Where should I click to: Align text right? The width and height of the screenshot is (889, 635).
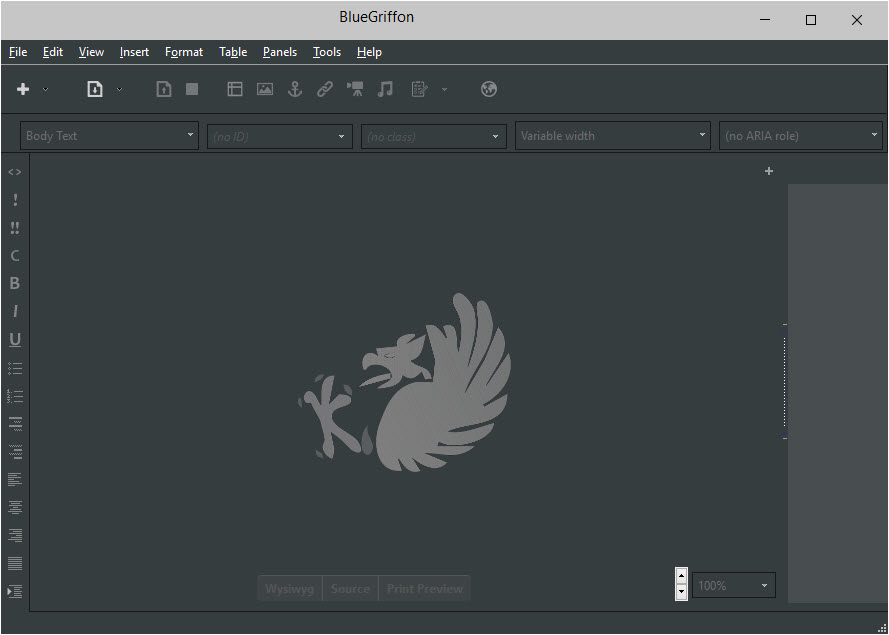coord(15,535)
